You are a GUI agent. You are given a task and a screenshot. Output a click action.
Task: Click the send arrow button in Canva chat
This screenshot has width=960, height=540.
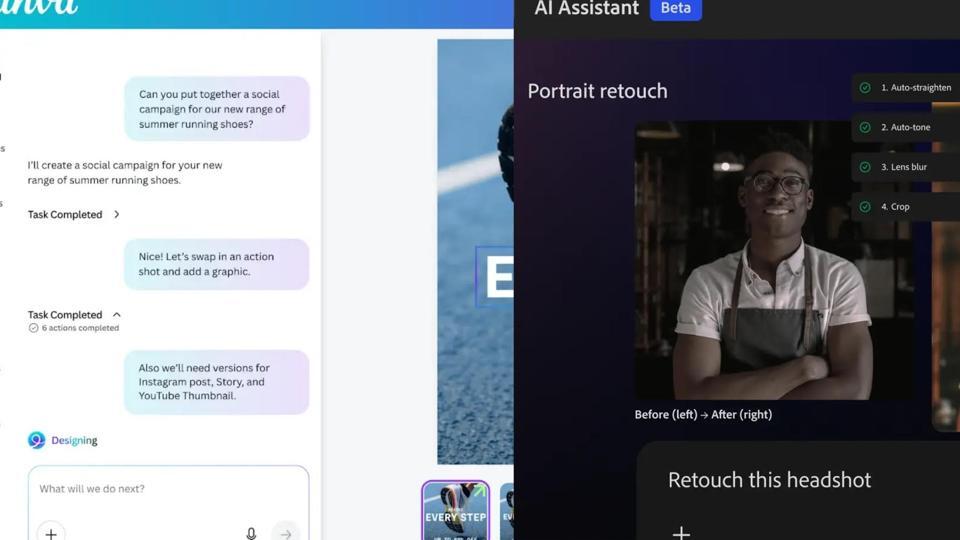pos(286,533)
